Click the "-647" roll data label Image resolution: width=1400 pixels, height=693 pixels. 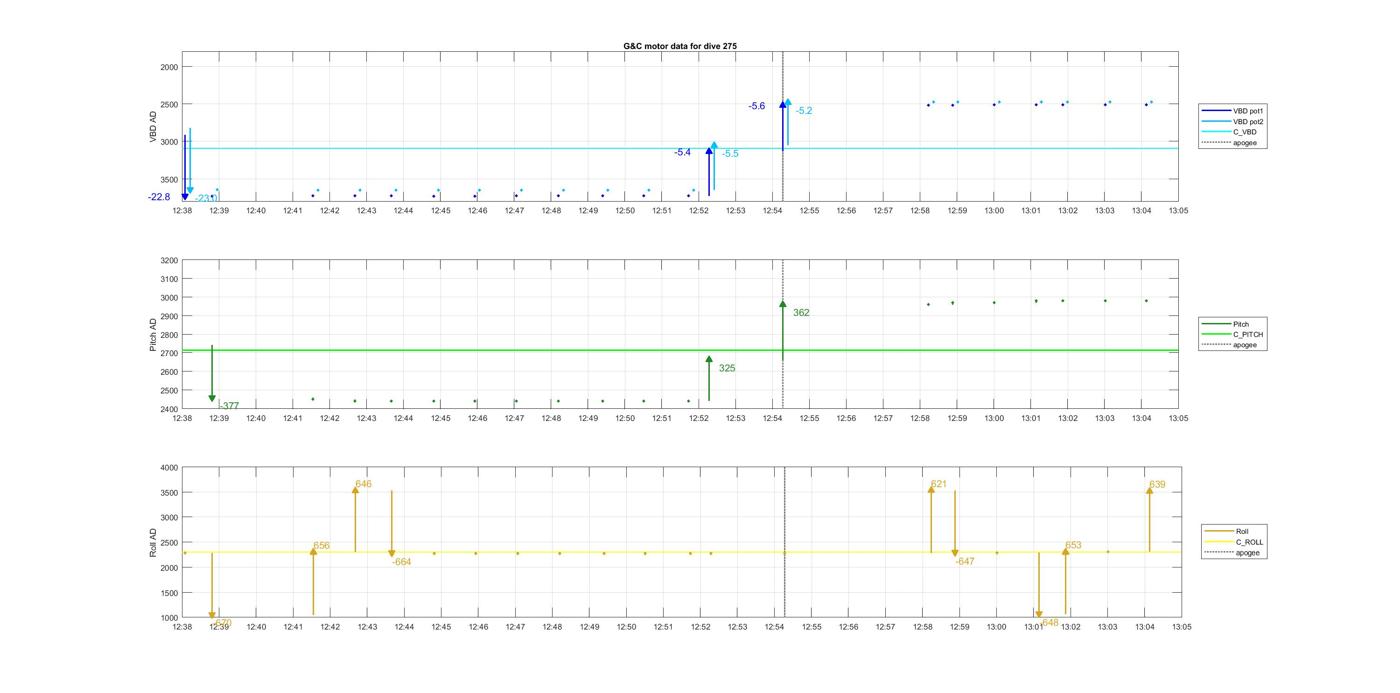(x=964, y=561)
